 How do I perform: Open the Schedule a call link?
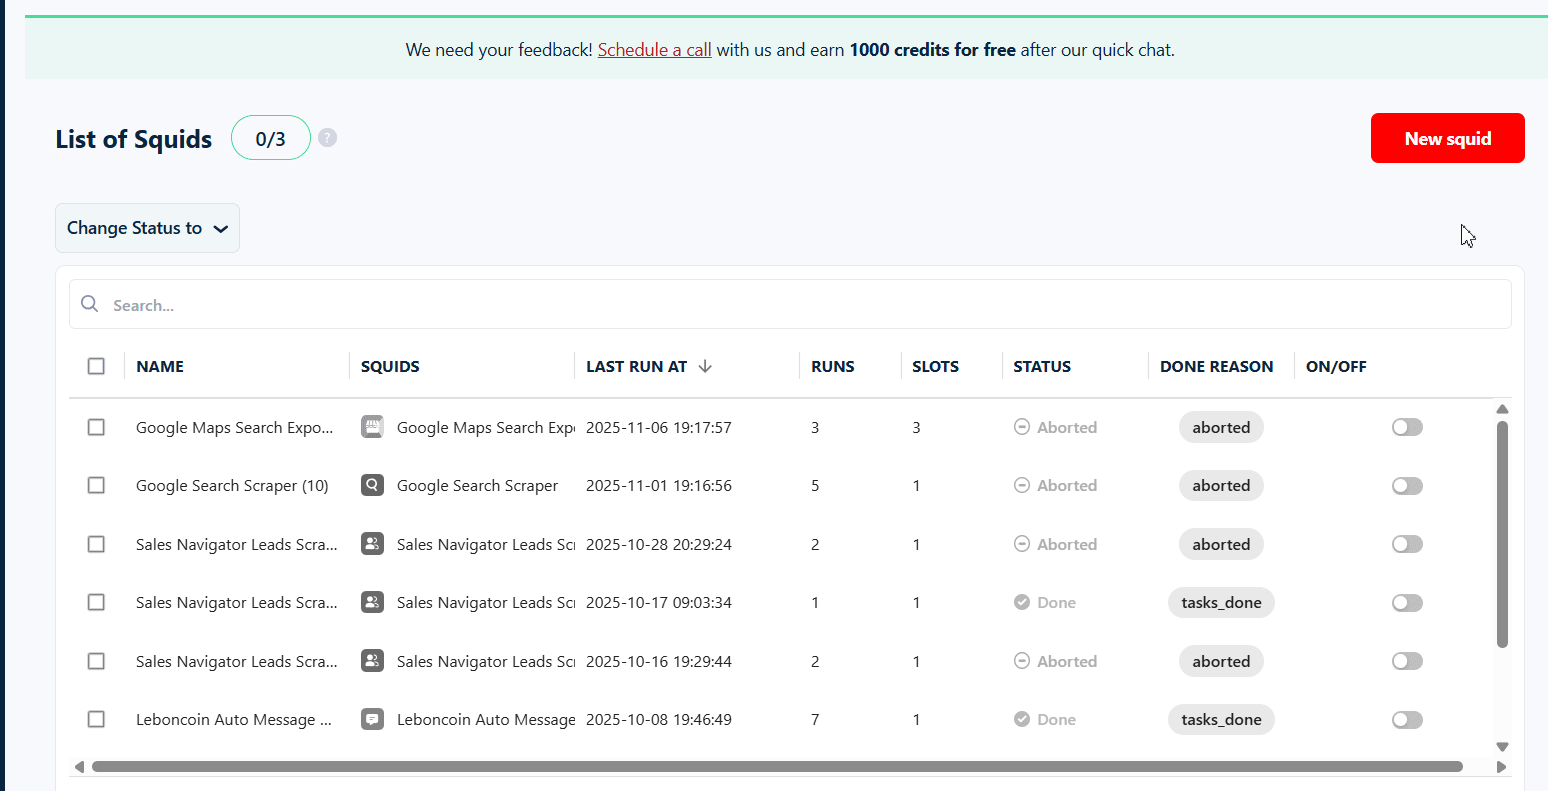pos(654,49)
